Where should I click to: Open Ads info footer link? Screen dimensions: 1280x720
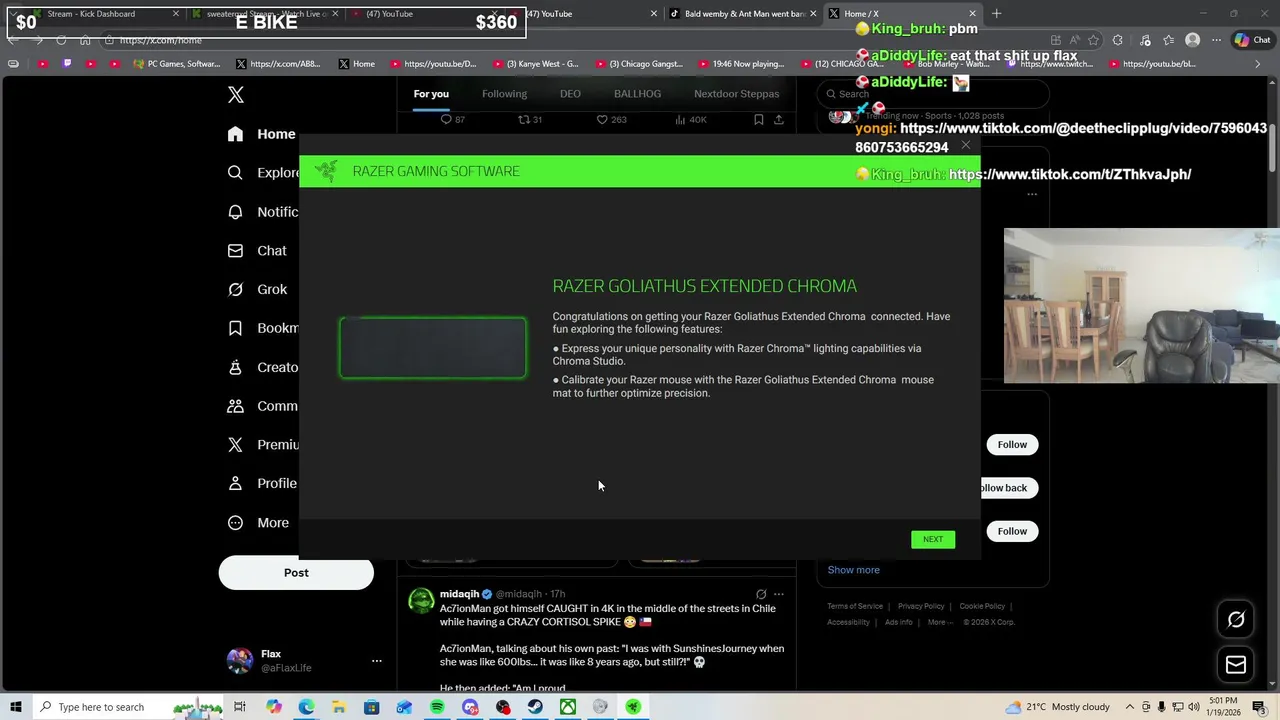click(x=899, y=622)
